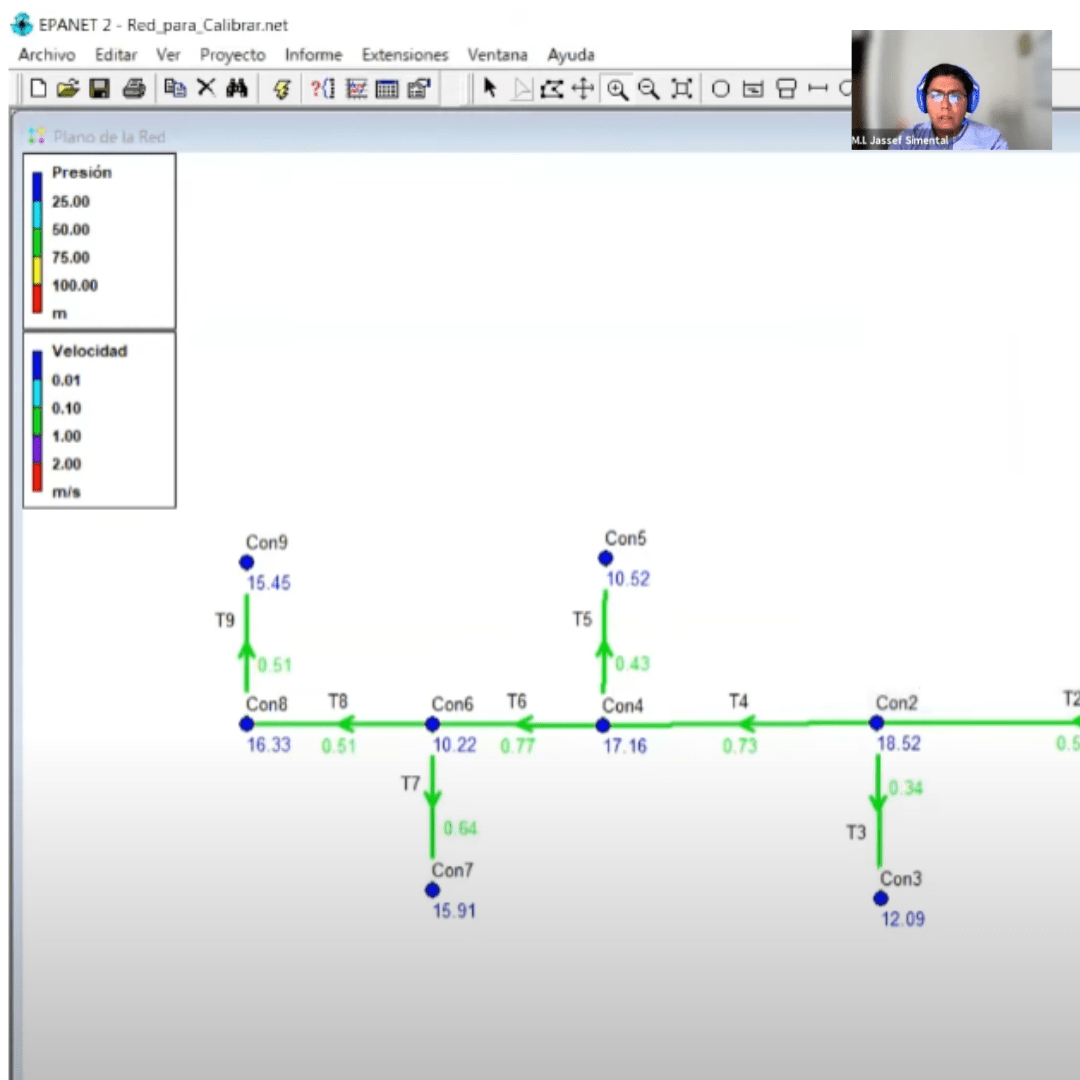
Task: Click the binoculars Find icon
Action: point(236,89)
